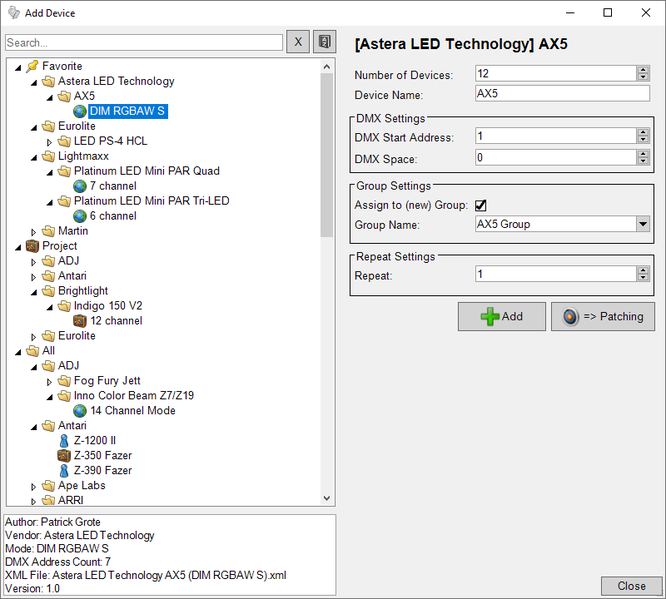Select the DIM RGBAW S globe icon

click(x=80, y=112)
